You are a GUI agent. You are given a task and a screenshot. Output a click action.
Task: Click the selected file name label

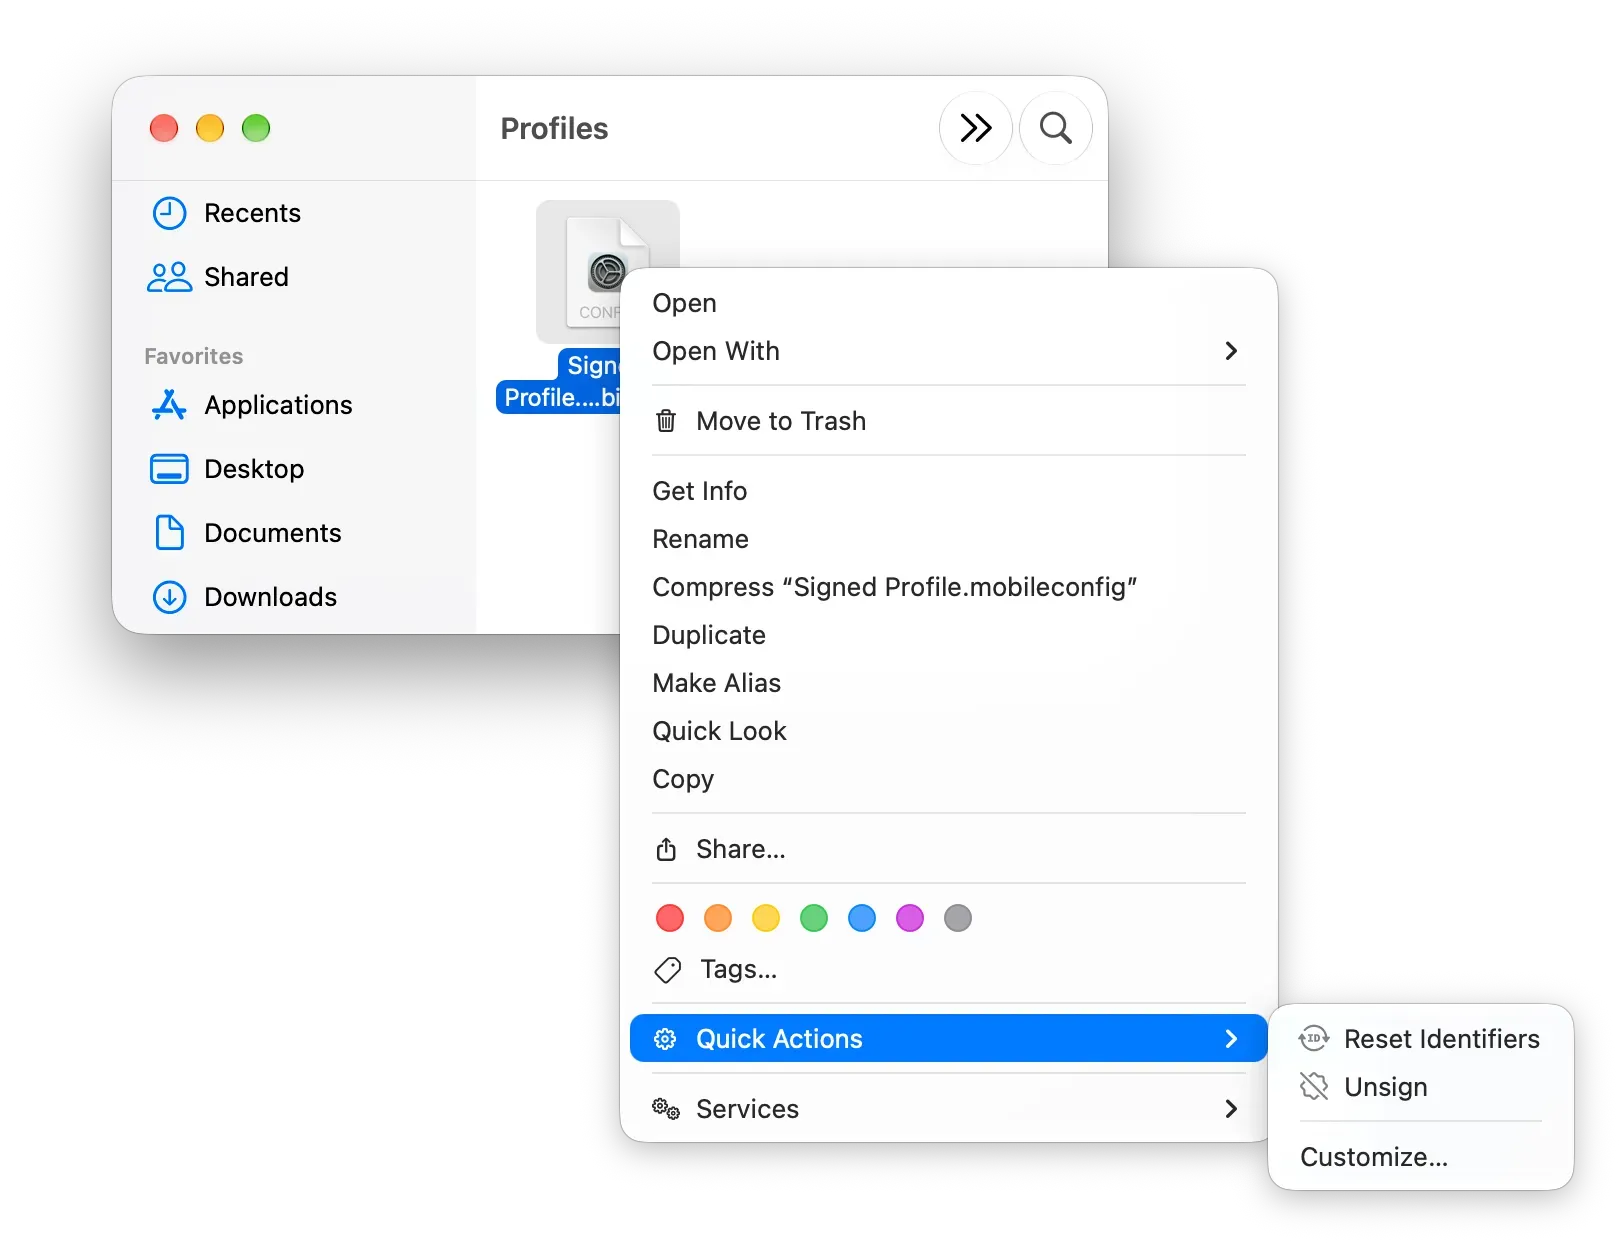click(559, 381)
